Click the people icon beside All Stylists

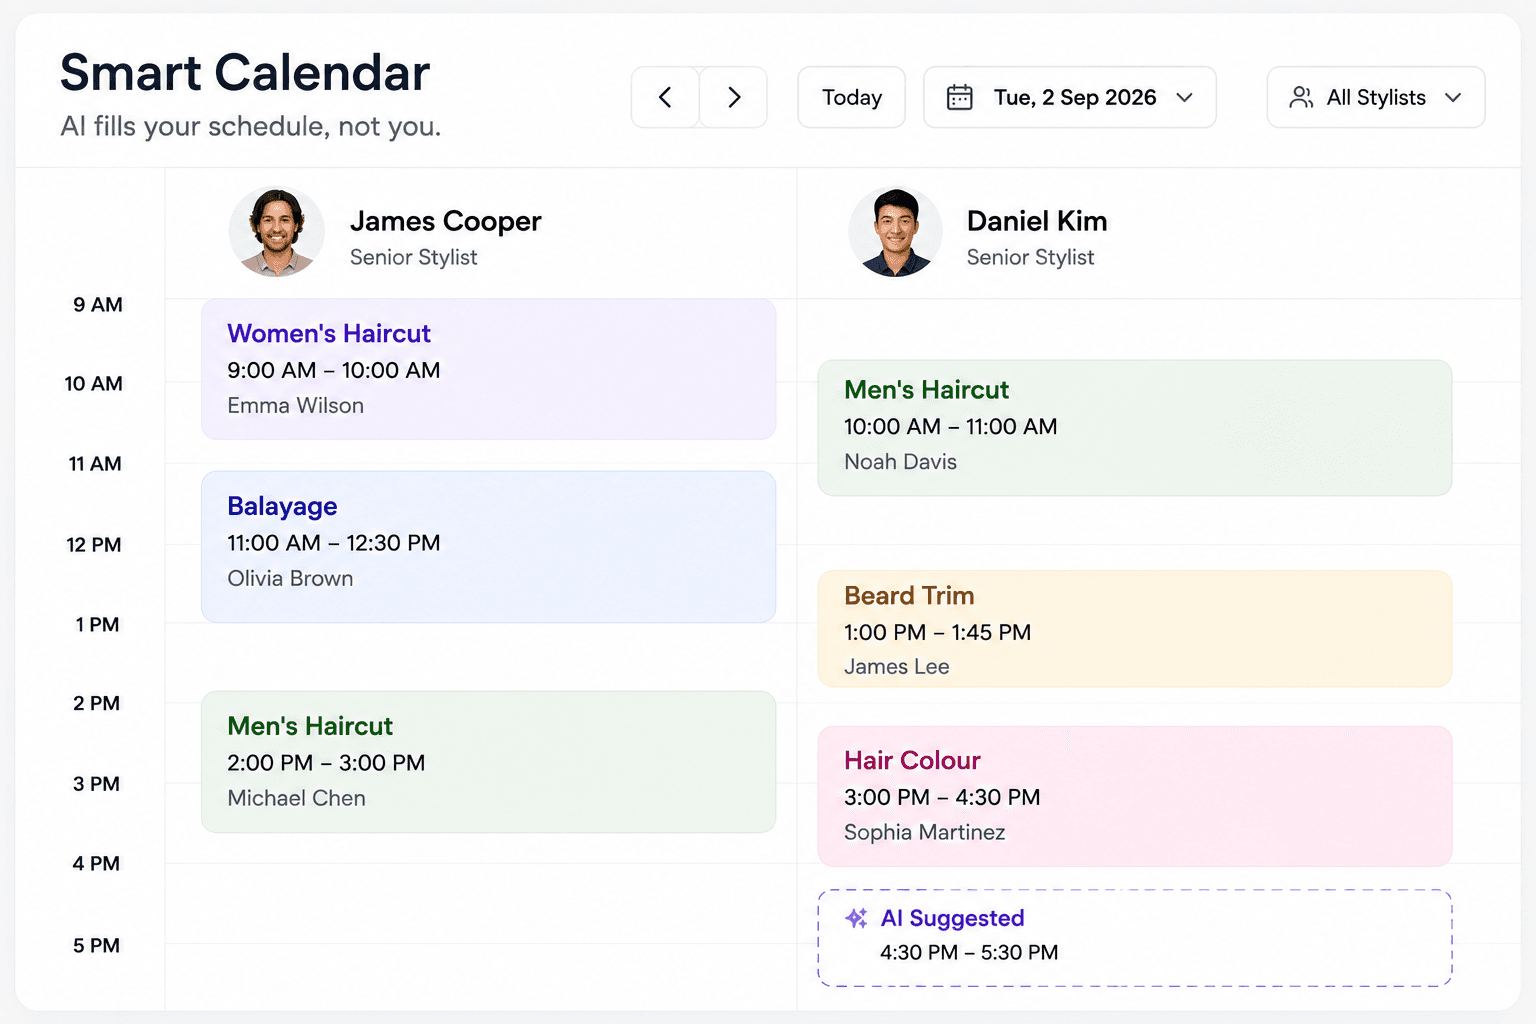click(1301, 97)
